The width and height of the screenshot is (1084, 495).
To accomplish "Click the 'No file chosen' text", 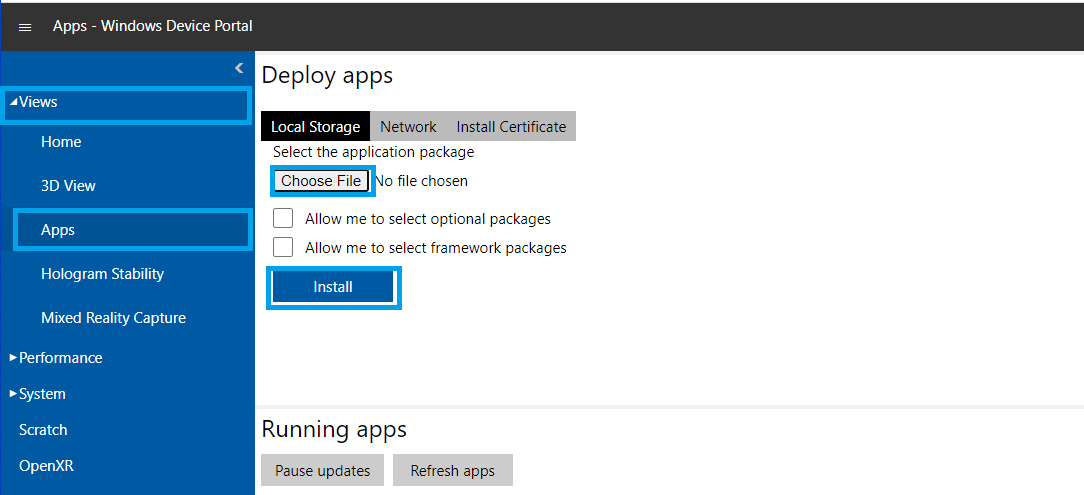I will [421, 181].
